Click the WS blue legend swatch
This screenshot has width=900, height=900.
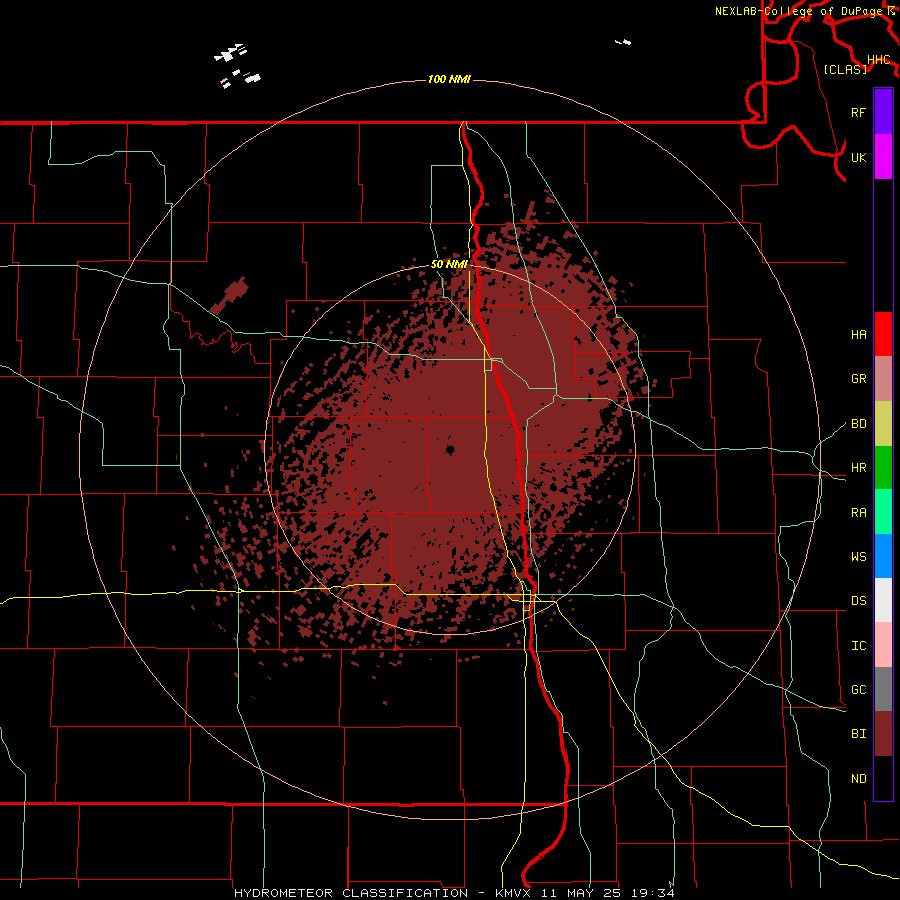coord(883,556)
